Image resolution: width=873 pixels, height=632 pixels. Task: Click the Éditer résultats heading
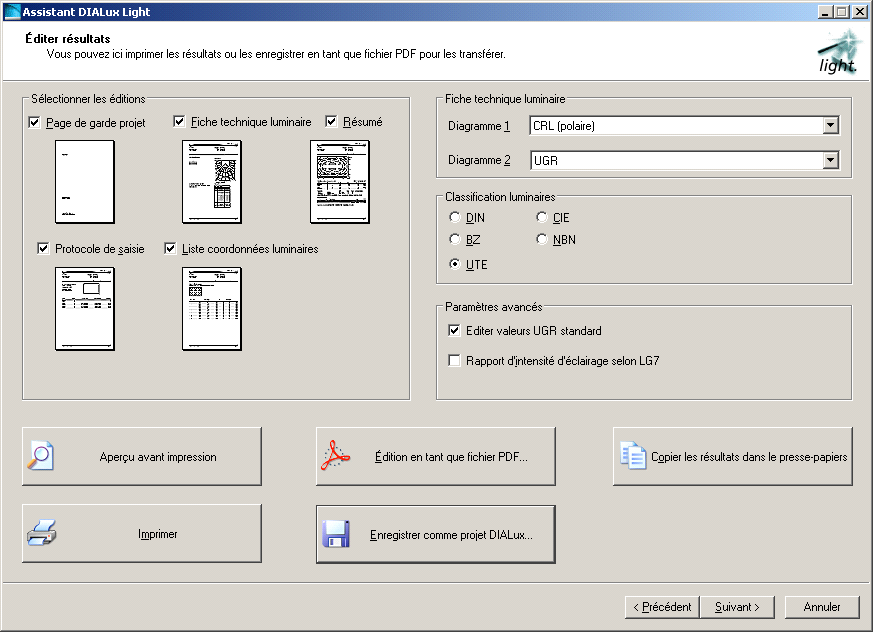[x=67, y=39]
